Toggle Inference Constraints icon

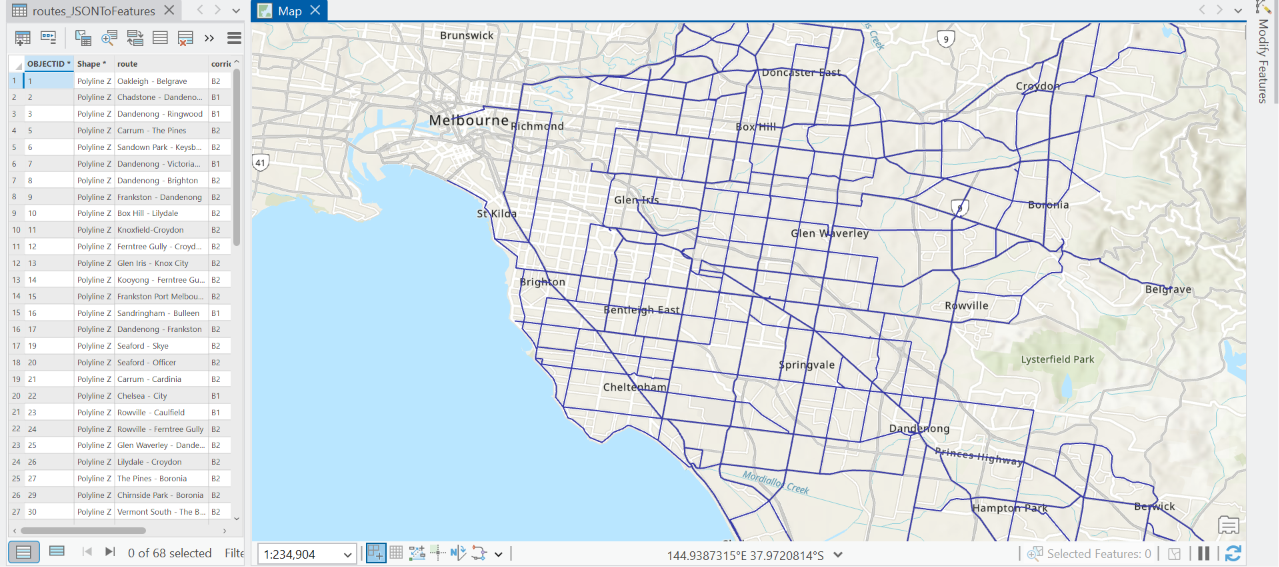[438, 553]
